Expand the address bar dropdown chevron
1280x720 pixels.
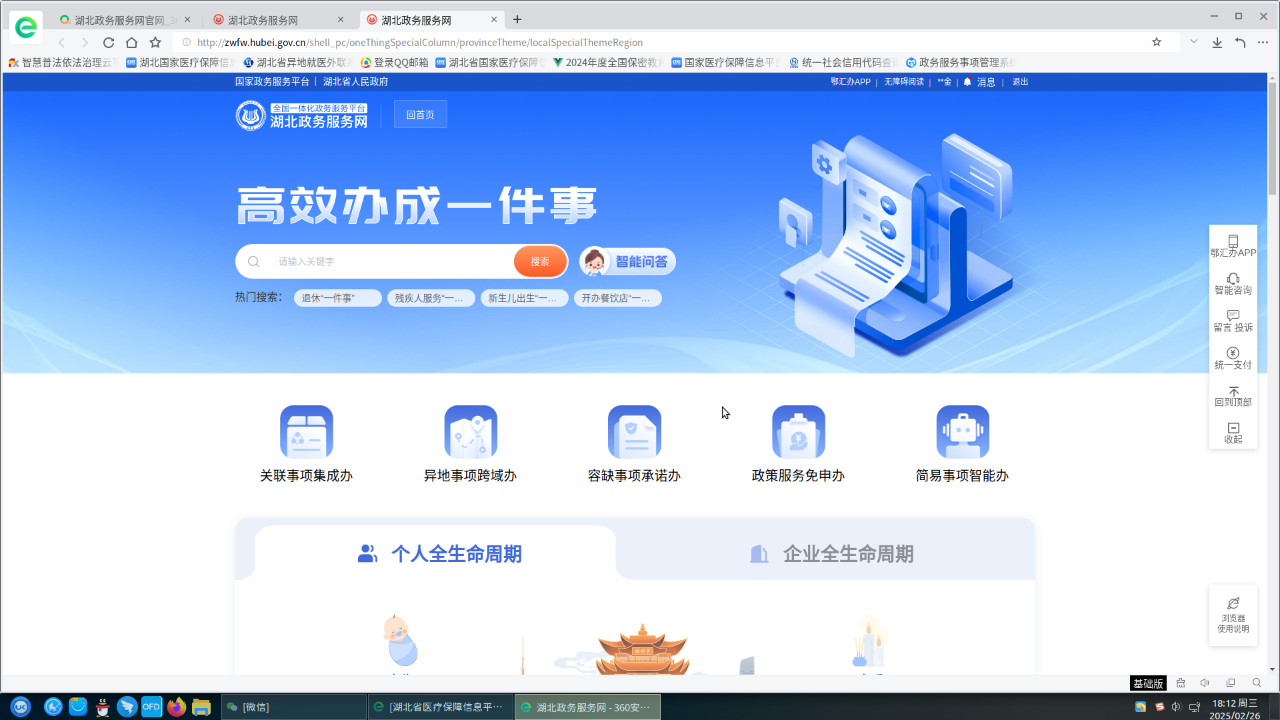pyautogui.click(x=1193, y=42)
